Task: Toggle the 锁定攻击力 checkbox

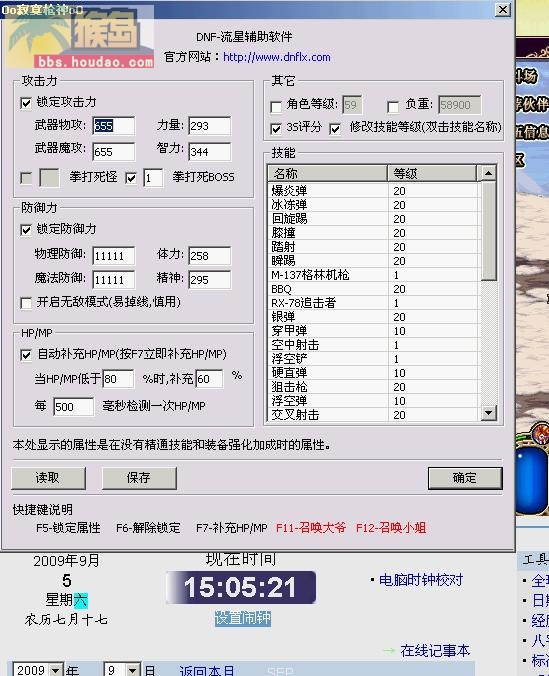Action: click(26, 103)
